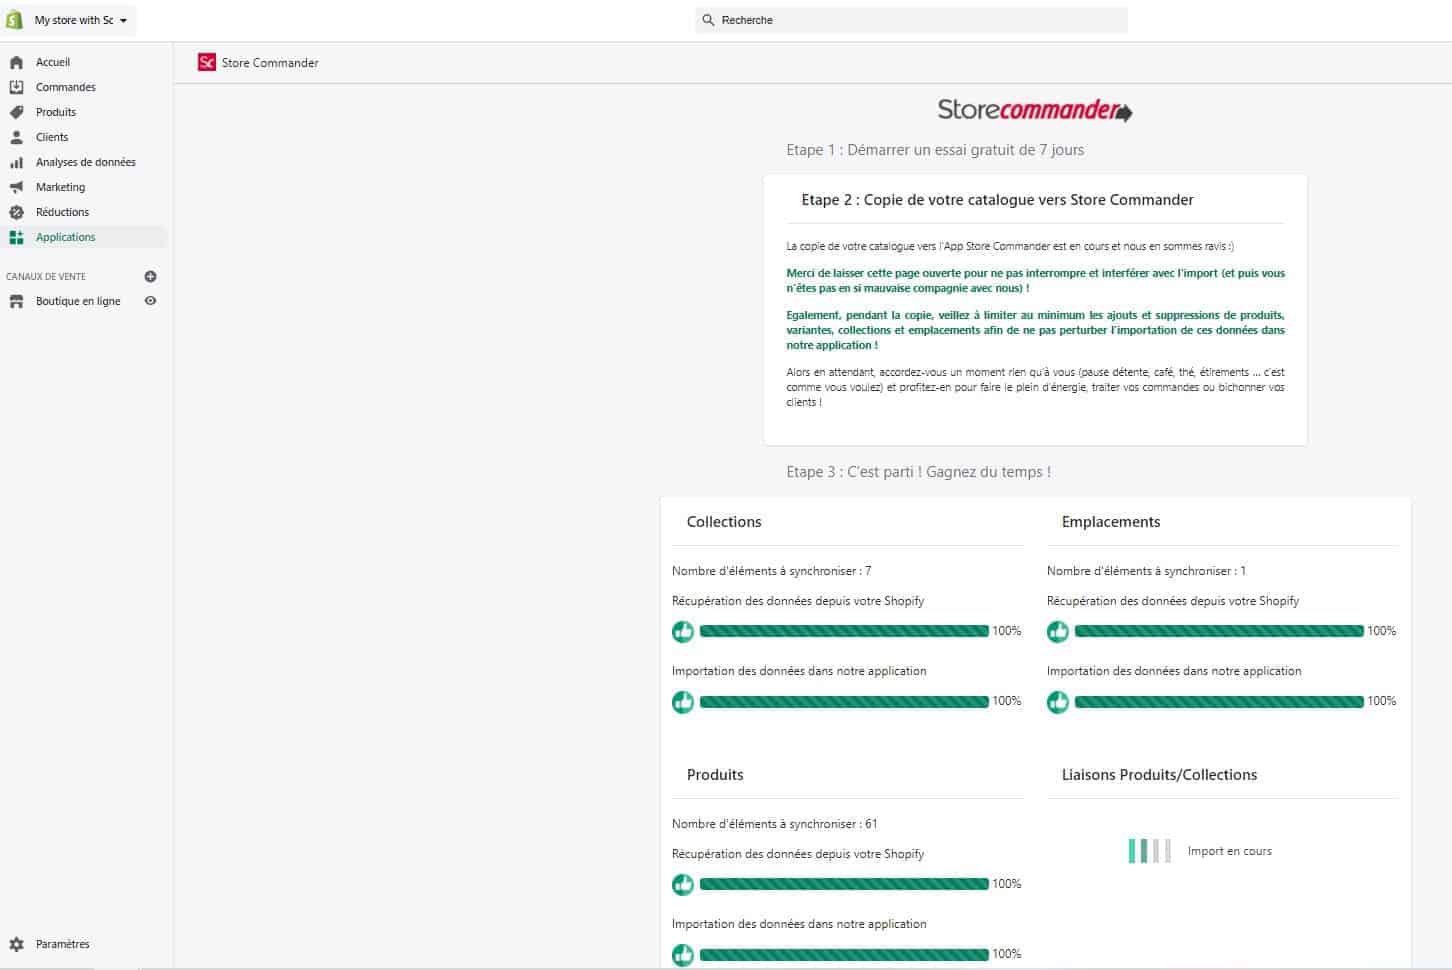1452x970 pixels.
Task: Click Produits Shopify retrieval progress bar
Action: pyautogui.click(x=844, y=884)
